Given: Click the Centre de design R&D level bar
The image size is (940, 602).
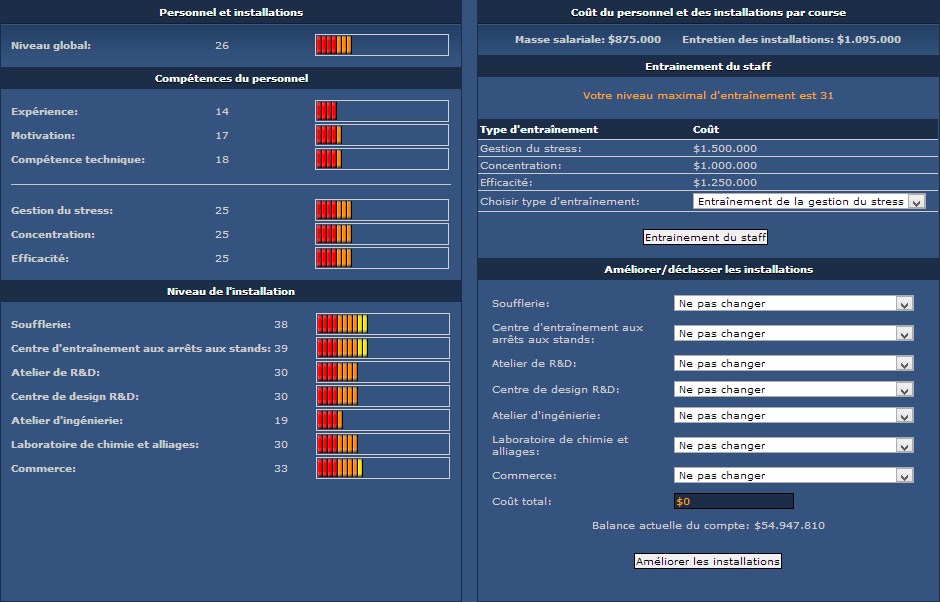Looking at the screenshot, I should 382,396.
